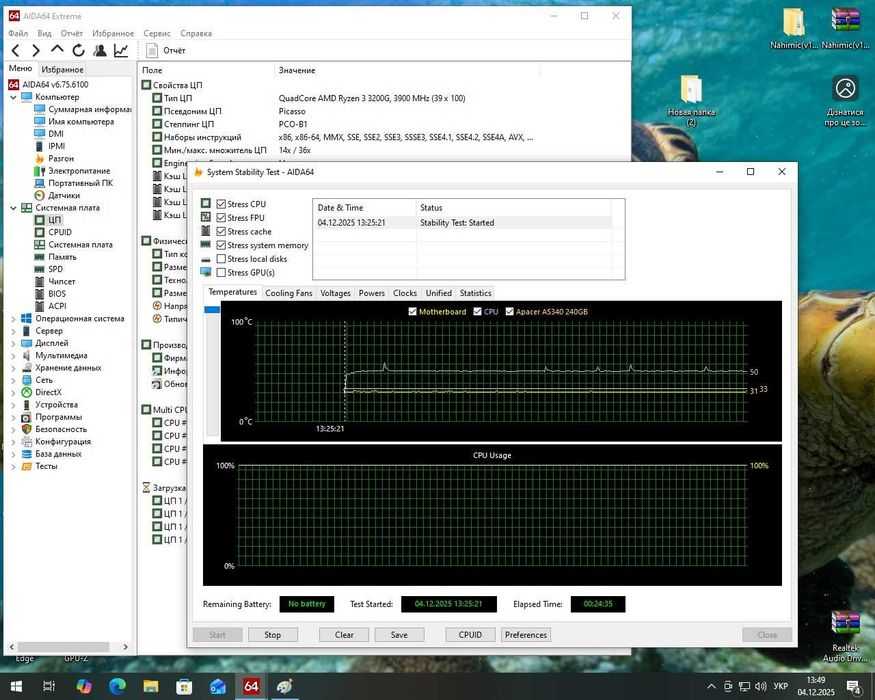Switch to the Statistics tab

pos(475,293)
